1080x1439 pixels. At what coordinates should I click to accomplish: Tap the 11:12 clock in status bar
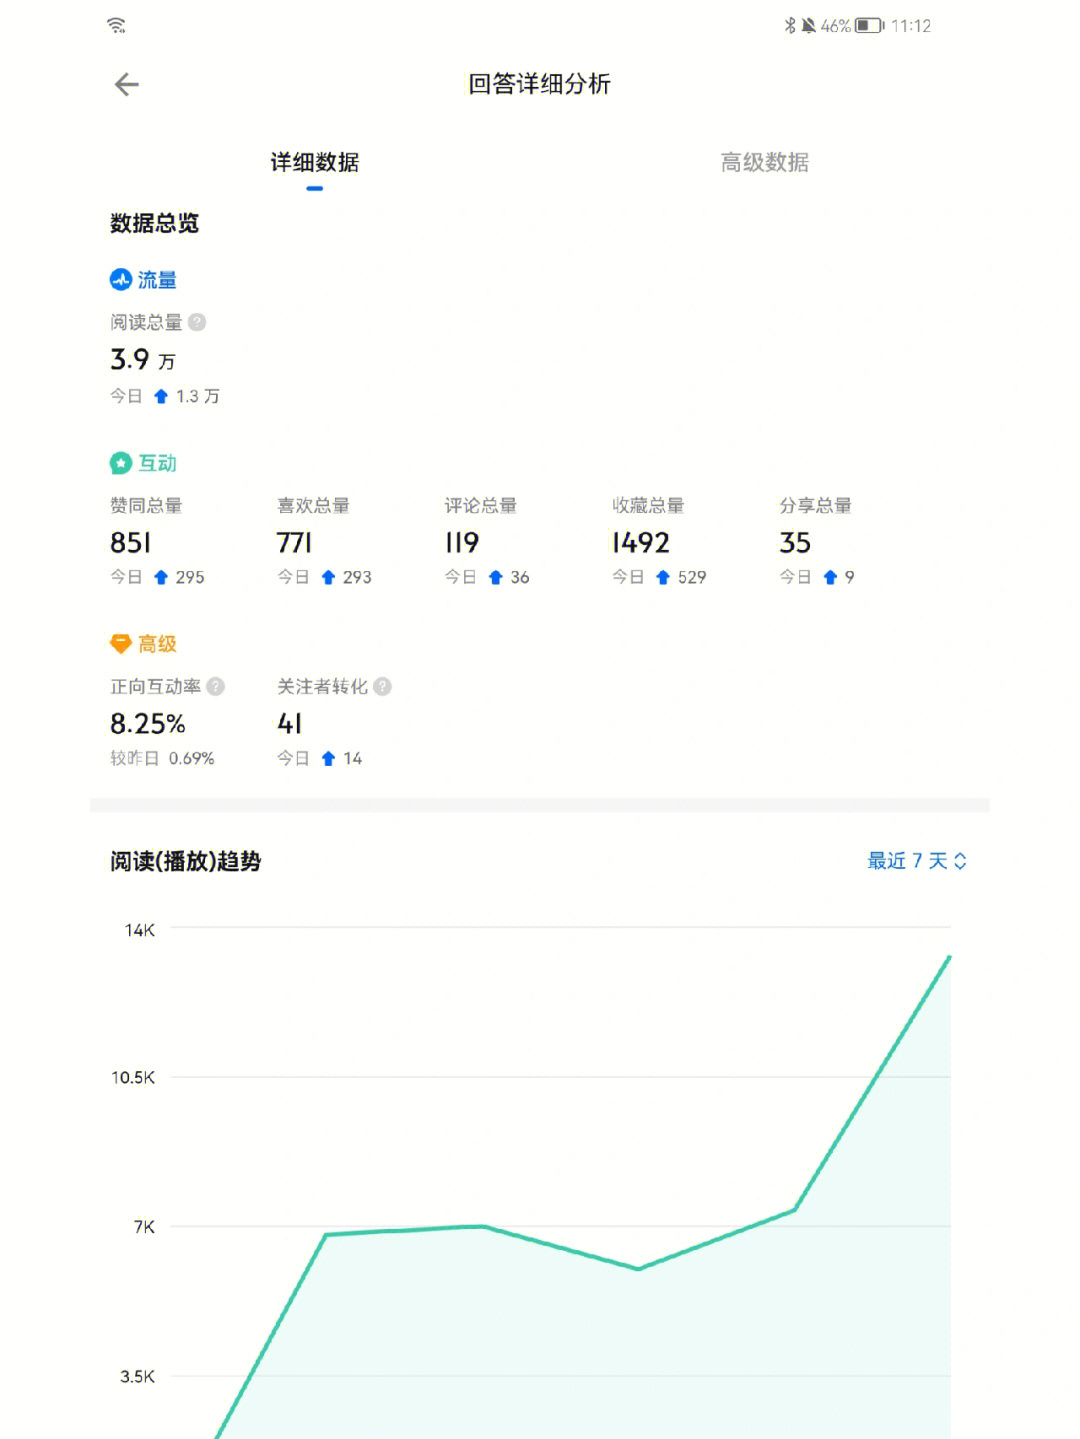(x=911, y=26)
